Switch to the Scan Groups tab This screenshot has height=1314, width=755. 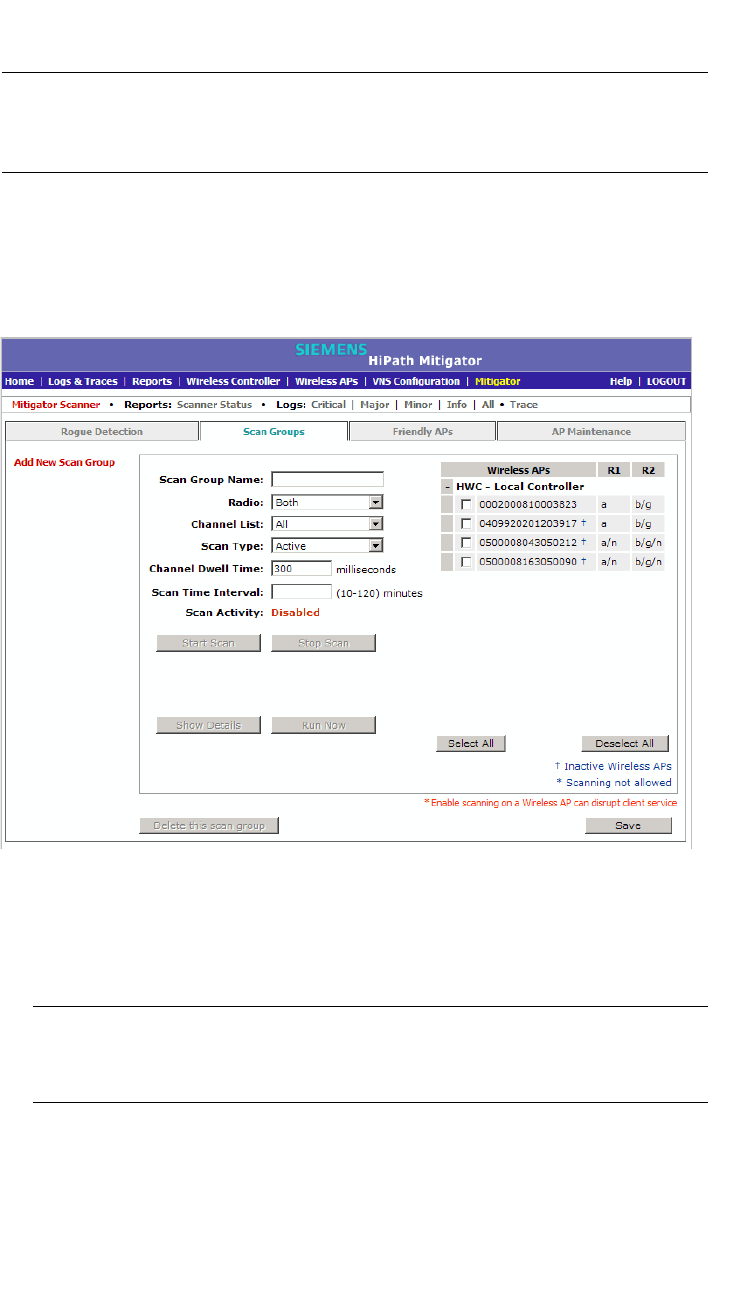pyautogui.click(x=274, y=432)
